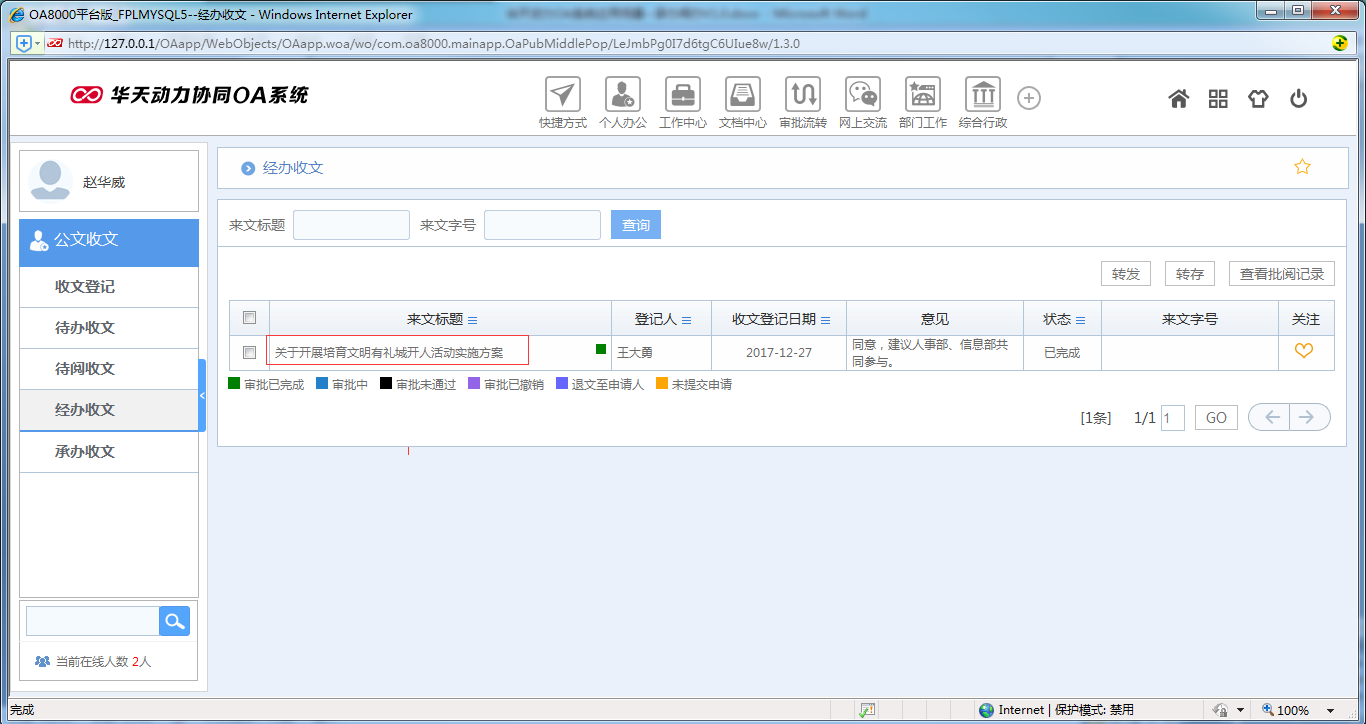Viewport: 1366px width, 724px height.
Task: Open the 网上交流 chat icon
Action: point(863,95)
